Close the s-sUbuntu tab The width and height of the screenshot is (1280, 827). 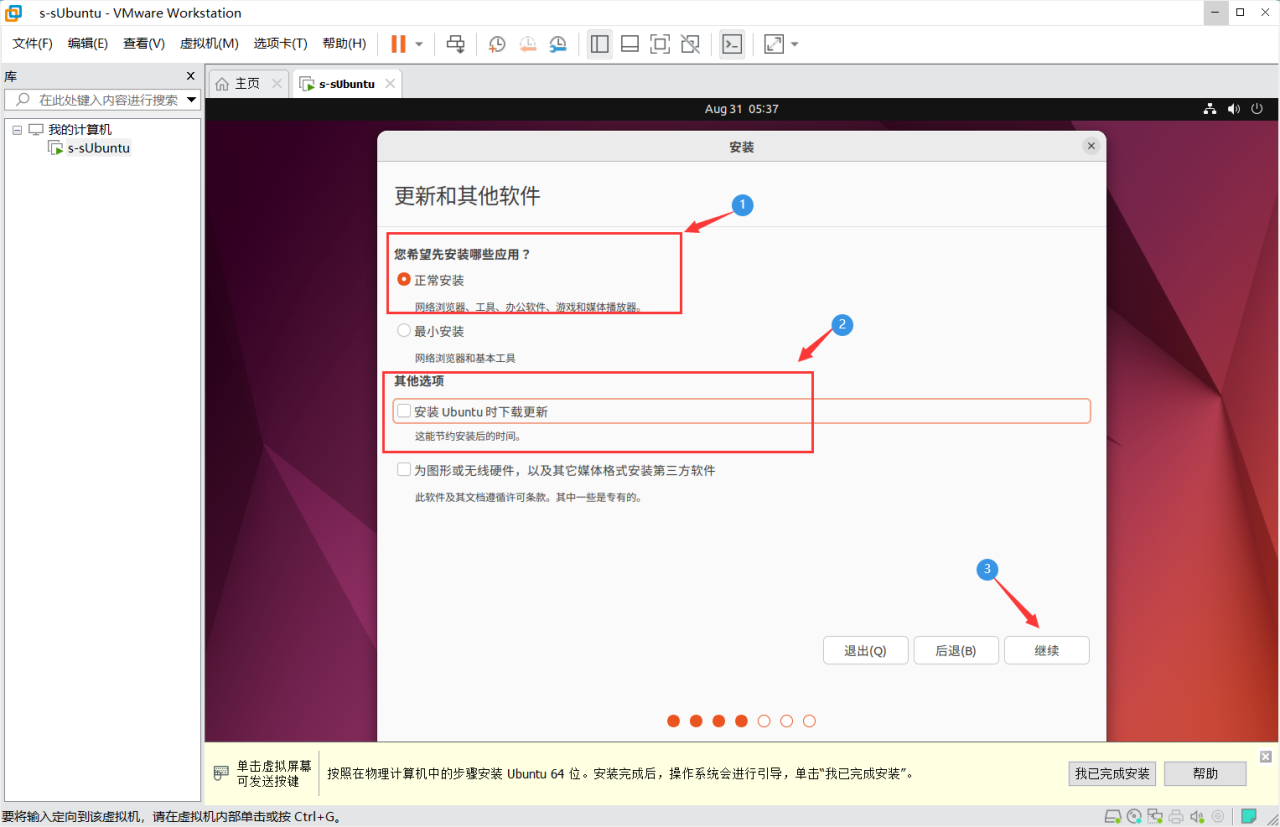point(390,84)
